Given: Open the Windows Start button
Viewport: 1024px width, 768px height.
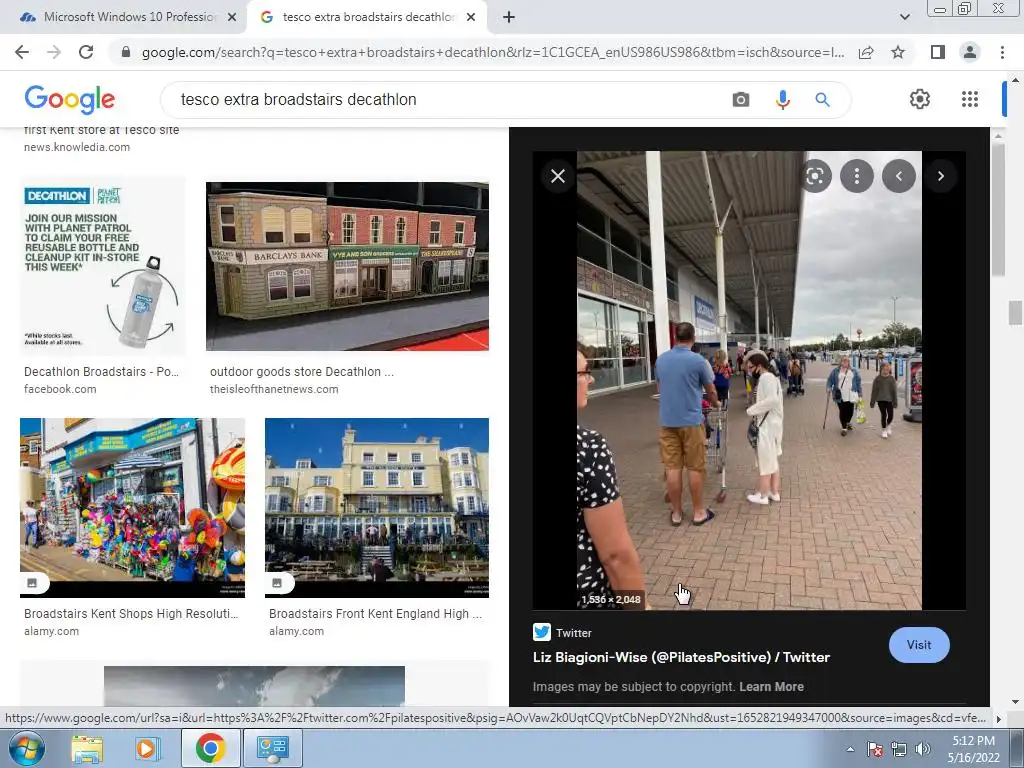Looking at the screenshot, I should click(26, 748).
